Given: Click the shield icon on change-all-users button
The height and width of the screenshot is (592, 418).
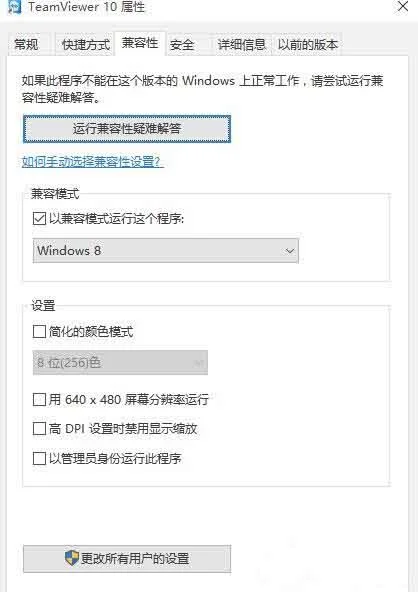Looking at the screenshot, I should (x=72, y=558).
